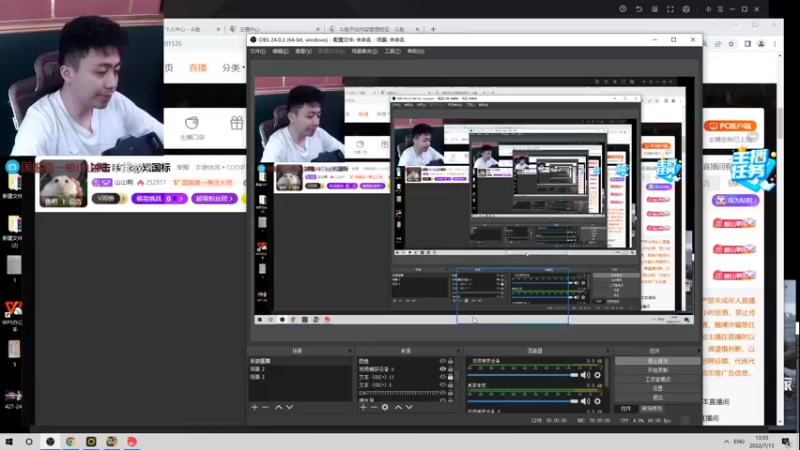The width and height of the screenshot is (800, 450).
Task: Select 场景 3 in the Scenes list
Action: [300, 377]
